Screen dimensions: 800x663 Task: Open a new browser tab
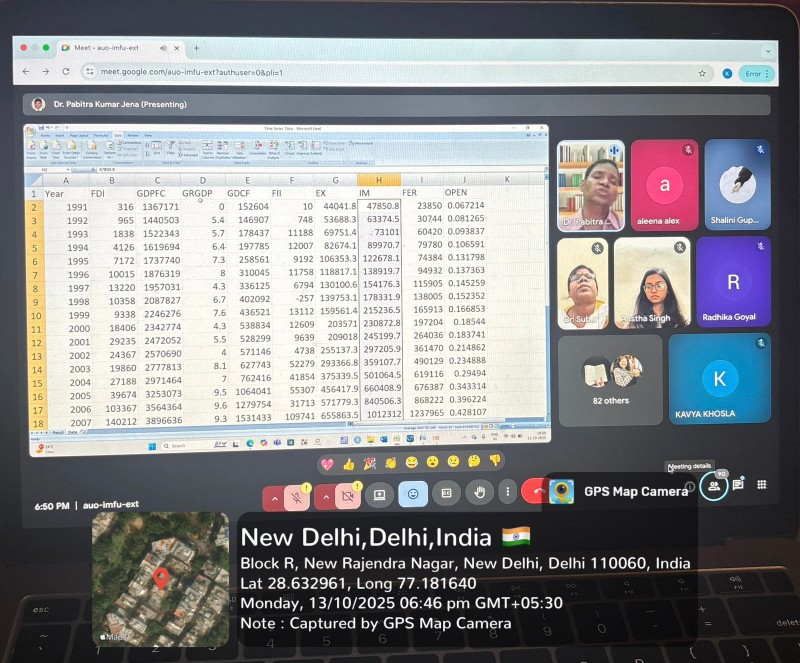[x=196, y=47]
